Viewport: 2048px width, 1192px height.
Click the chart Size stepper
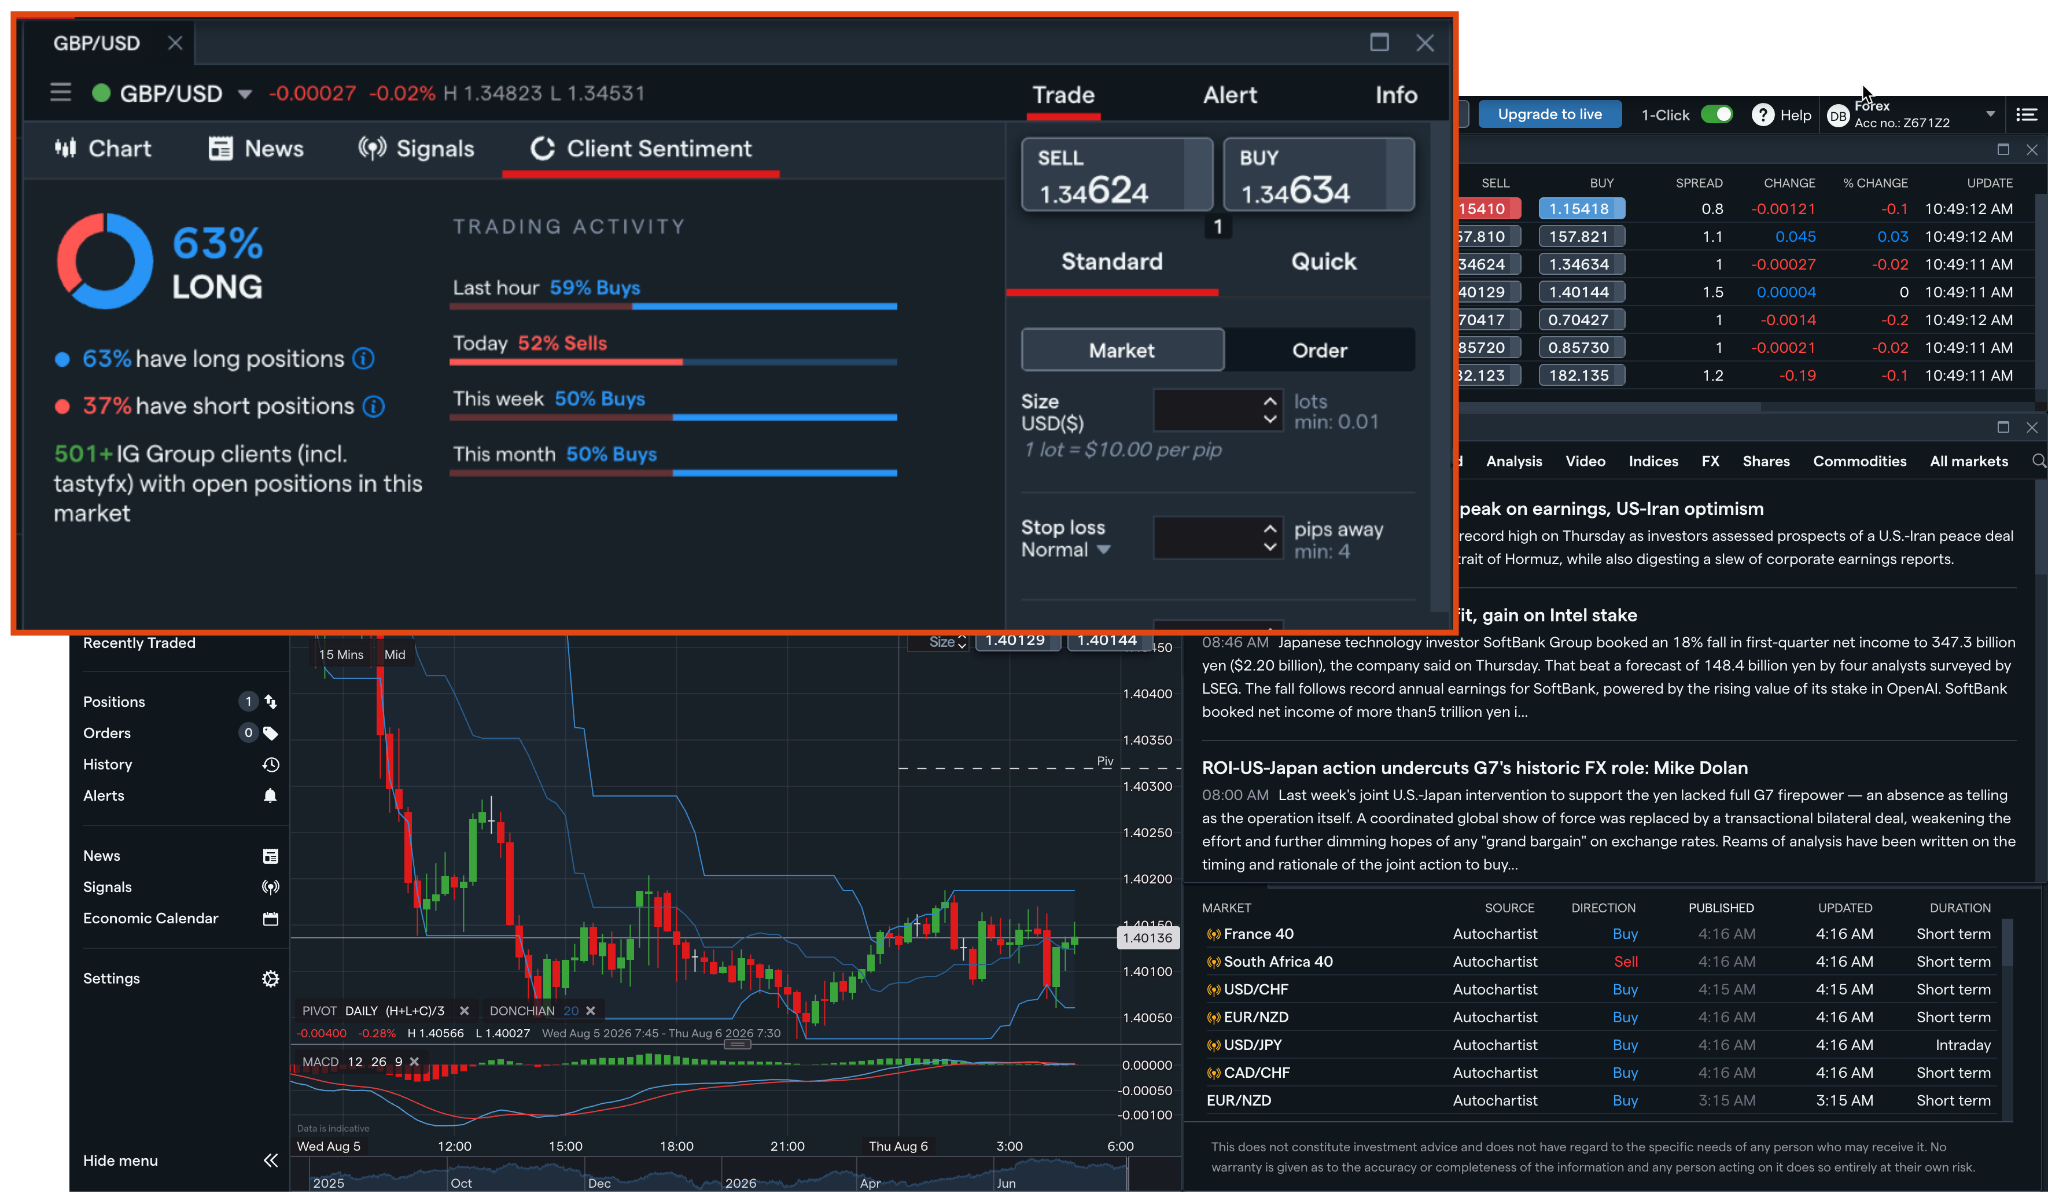962,642
